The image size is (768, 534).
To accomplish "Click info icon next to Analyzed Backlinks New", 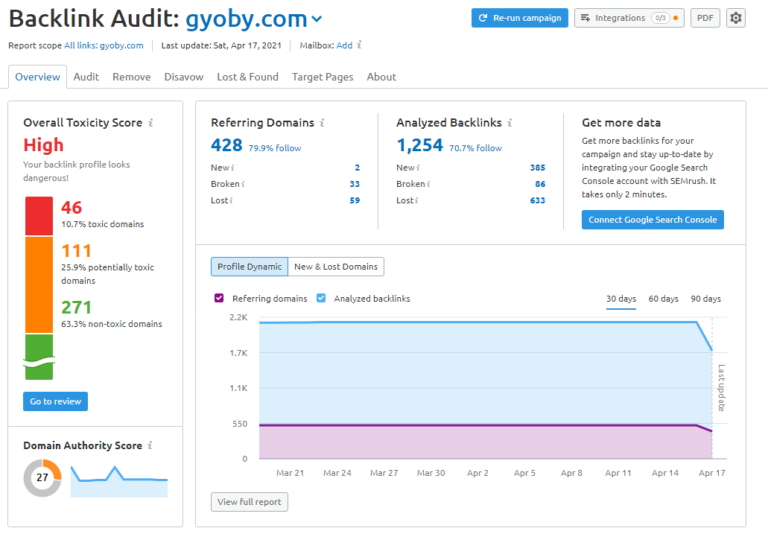I will click(x=418, y=168).
